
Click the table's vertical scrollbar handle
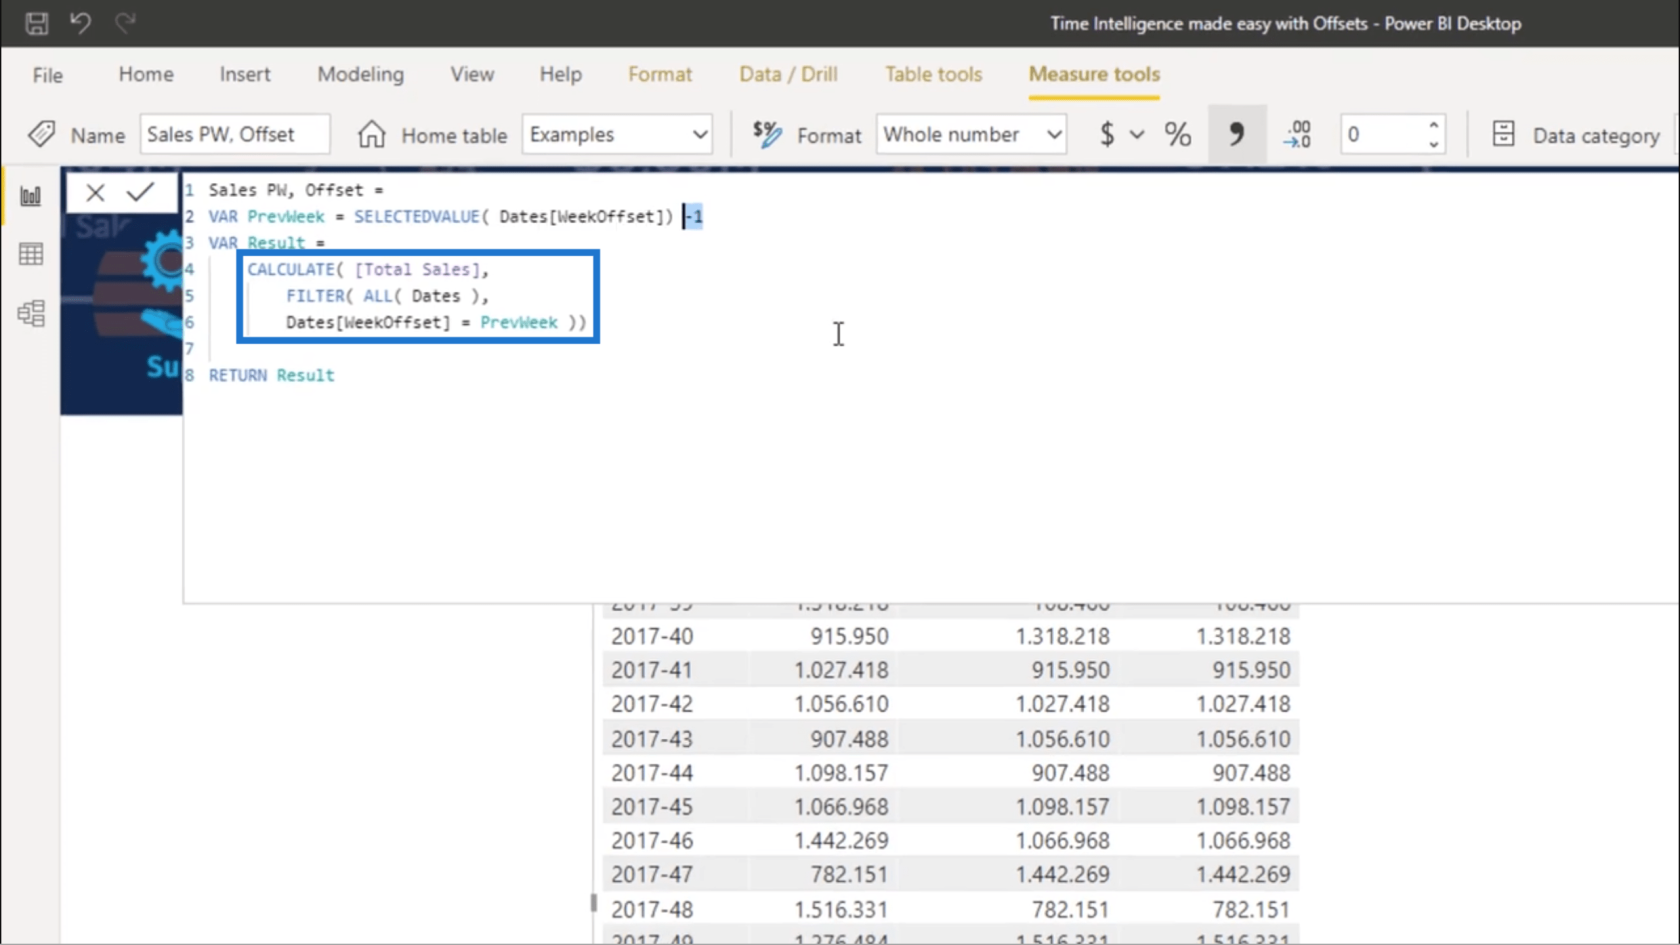(x=593, y=903)
